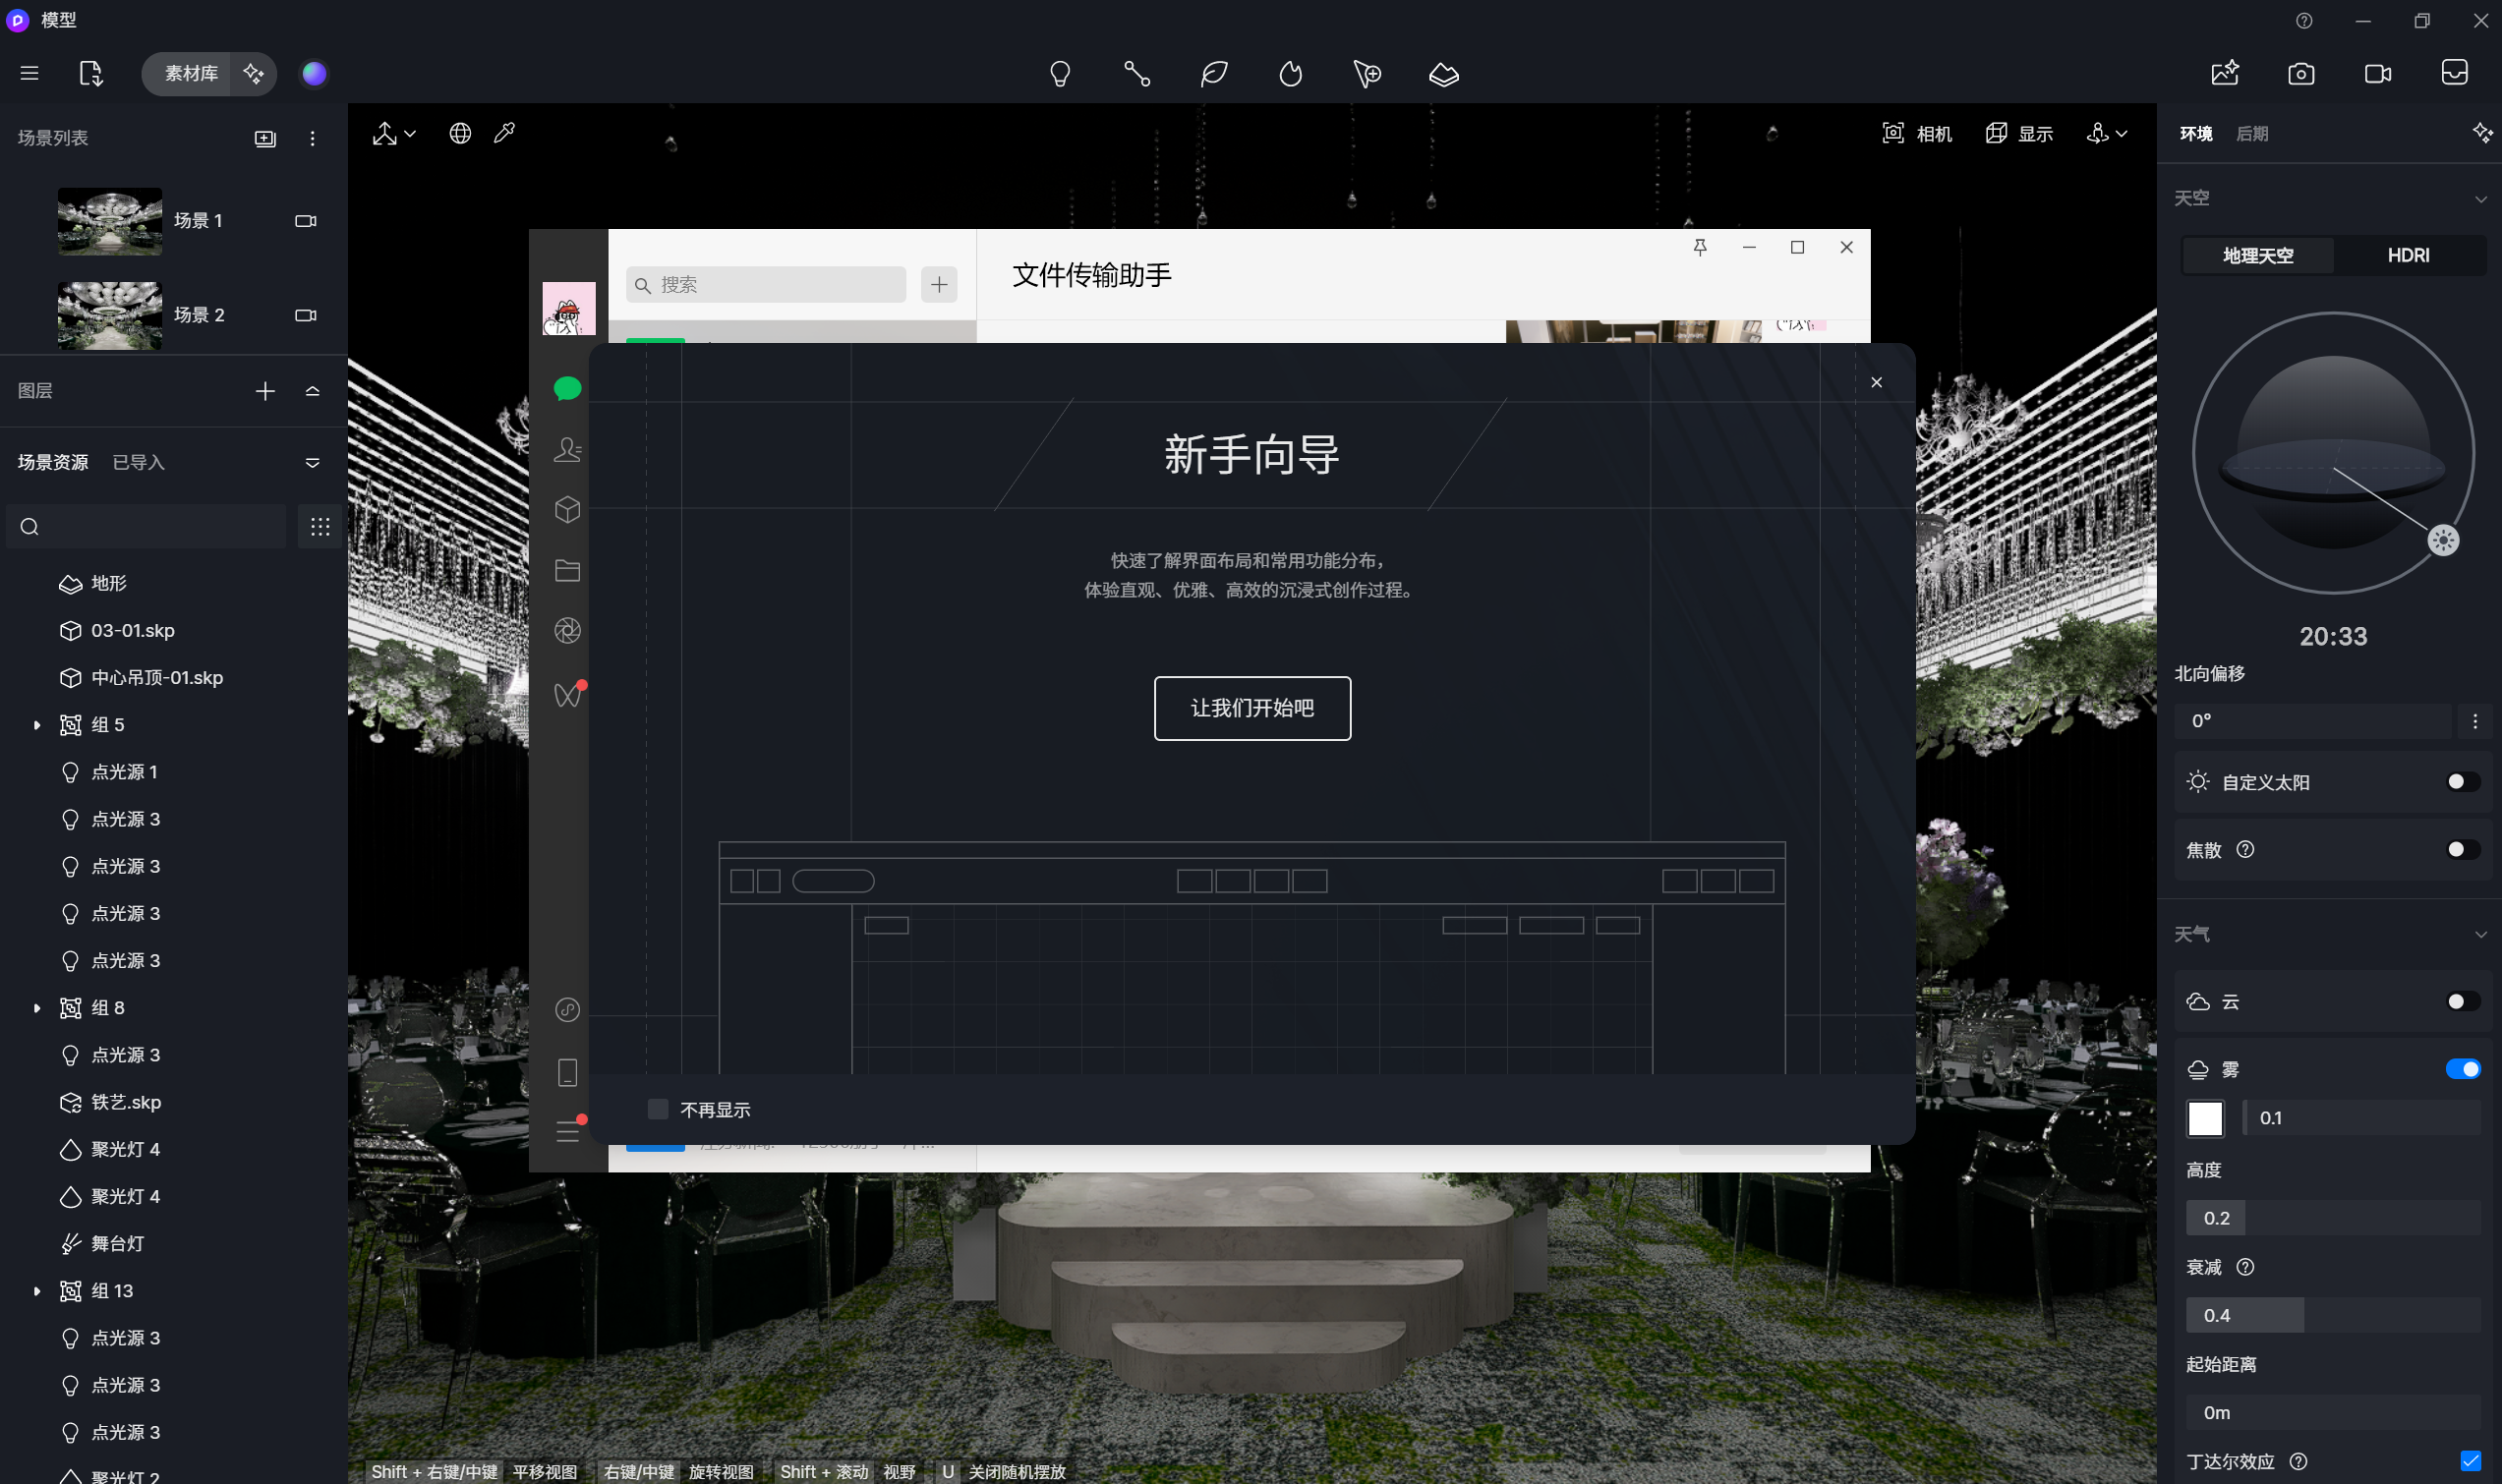Select the terrain tool in top toolbar
Image resolution: width=2502 pixels, height=1484 pixels.
click(x=1444, y=73)
